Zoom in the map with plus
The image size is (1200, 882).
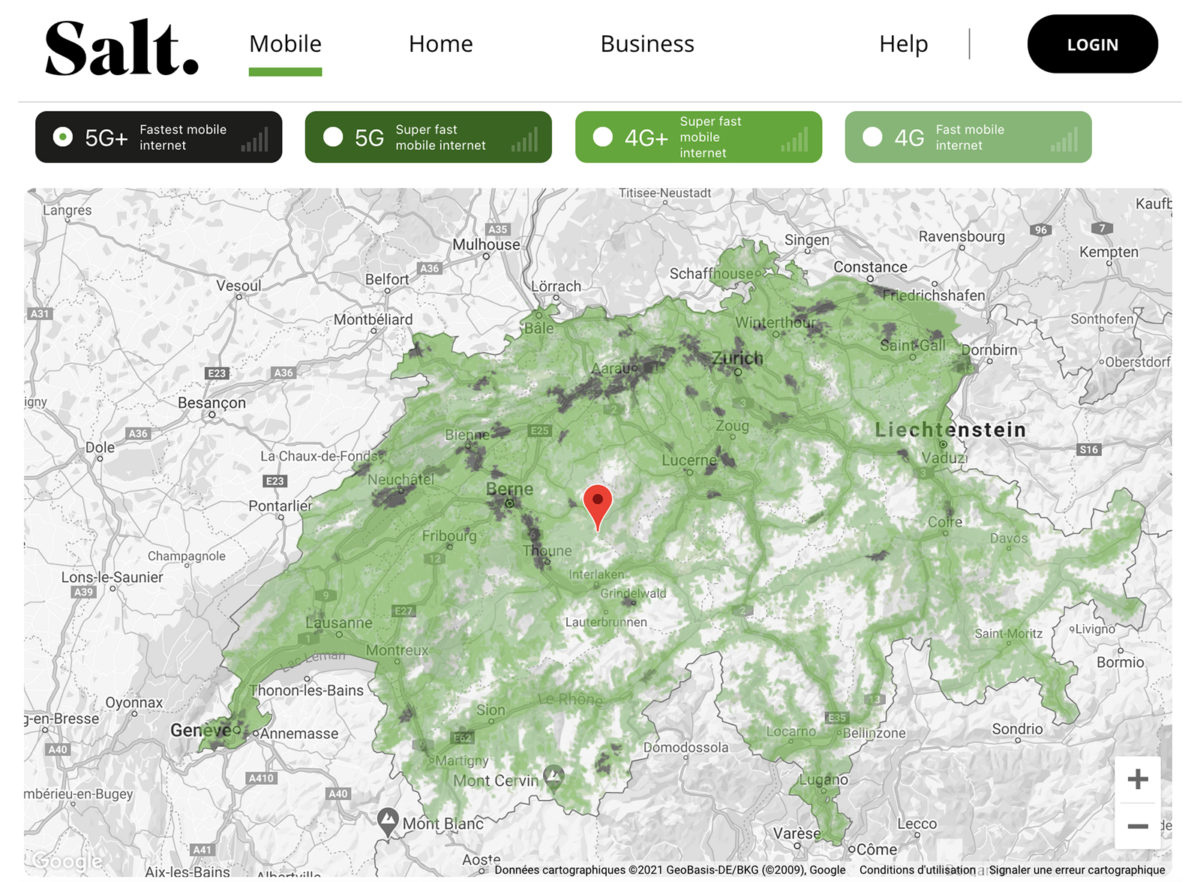[1138, 779]
